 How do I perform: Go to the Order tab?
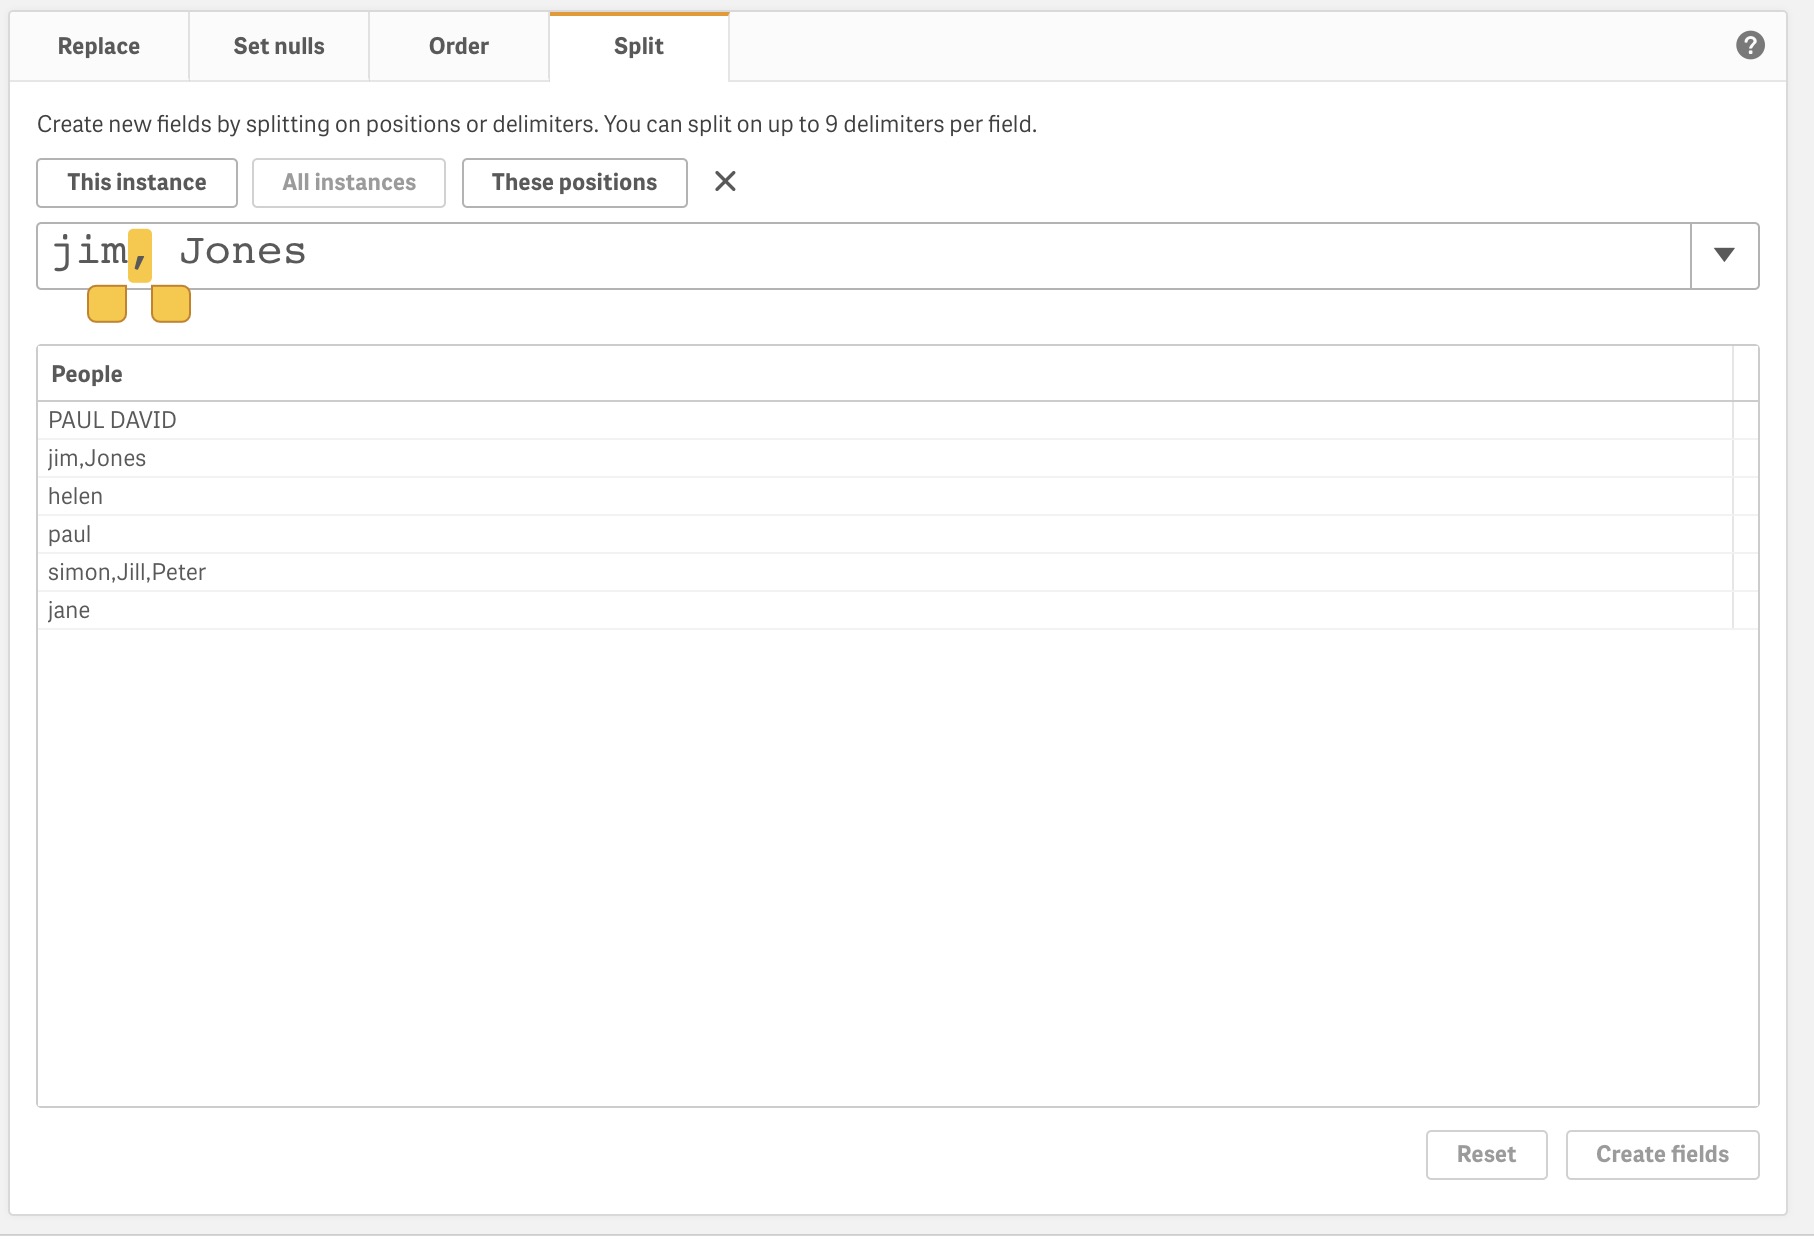click(x=459, y=47)
